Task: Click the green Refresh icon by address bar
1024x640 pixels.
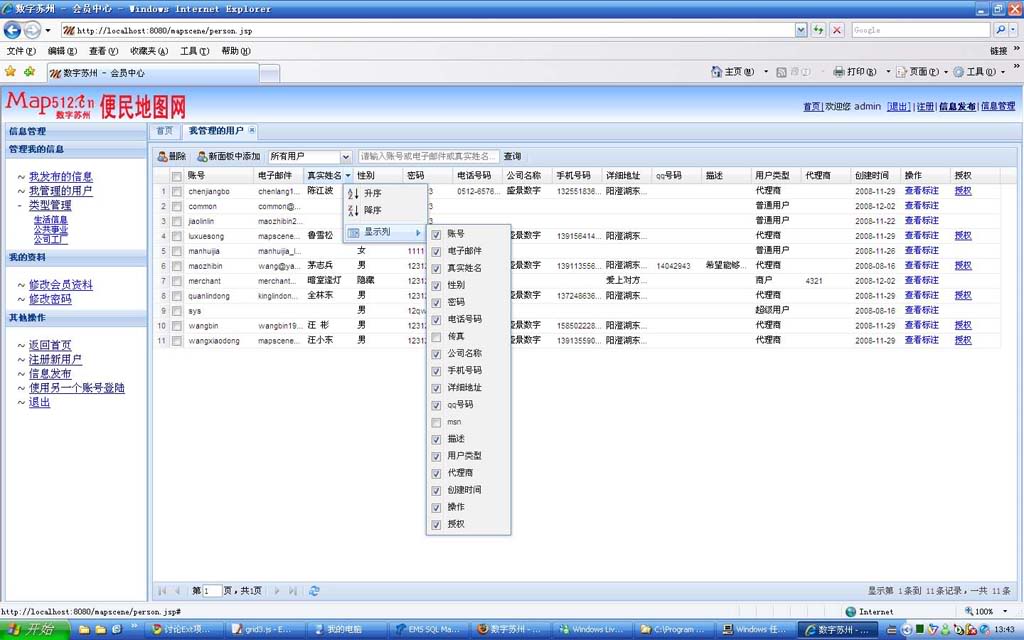Action: point(818,30)
